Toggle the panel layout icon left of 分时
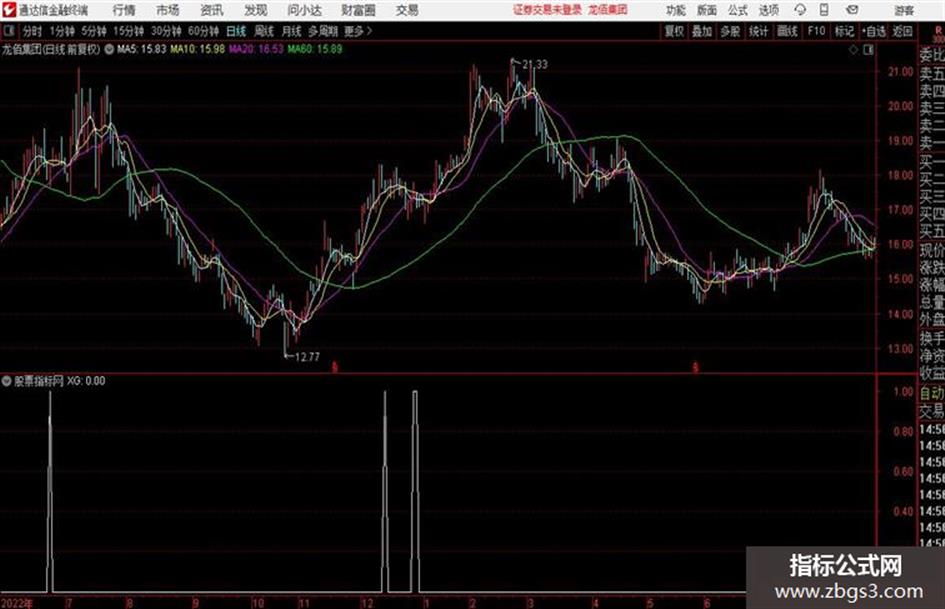Screen dimensions: 945x609 click(8, 31)
